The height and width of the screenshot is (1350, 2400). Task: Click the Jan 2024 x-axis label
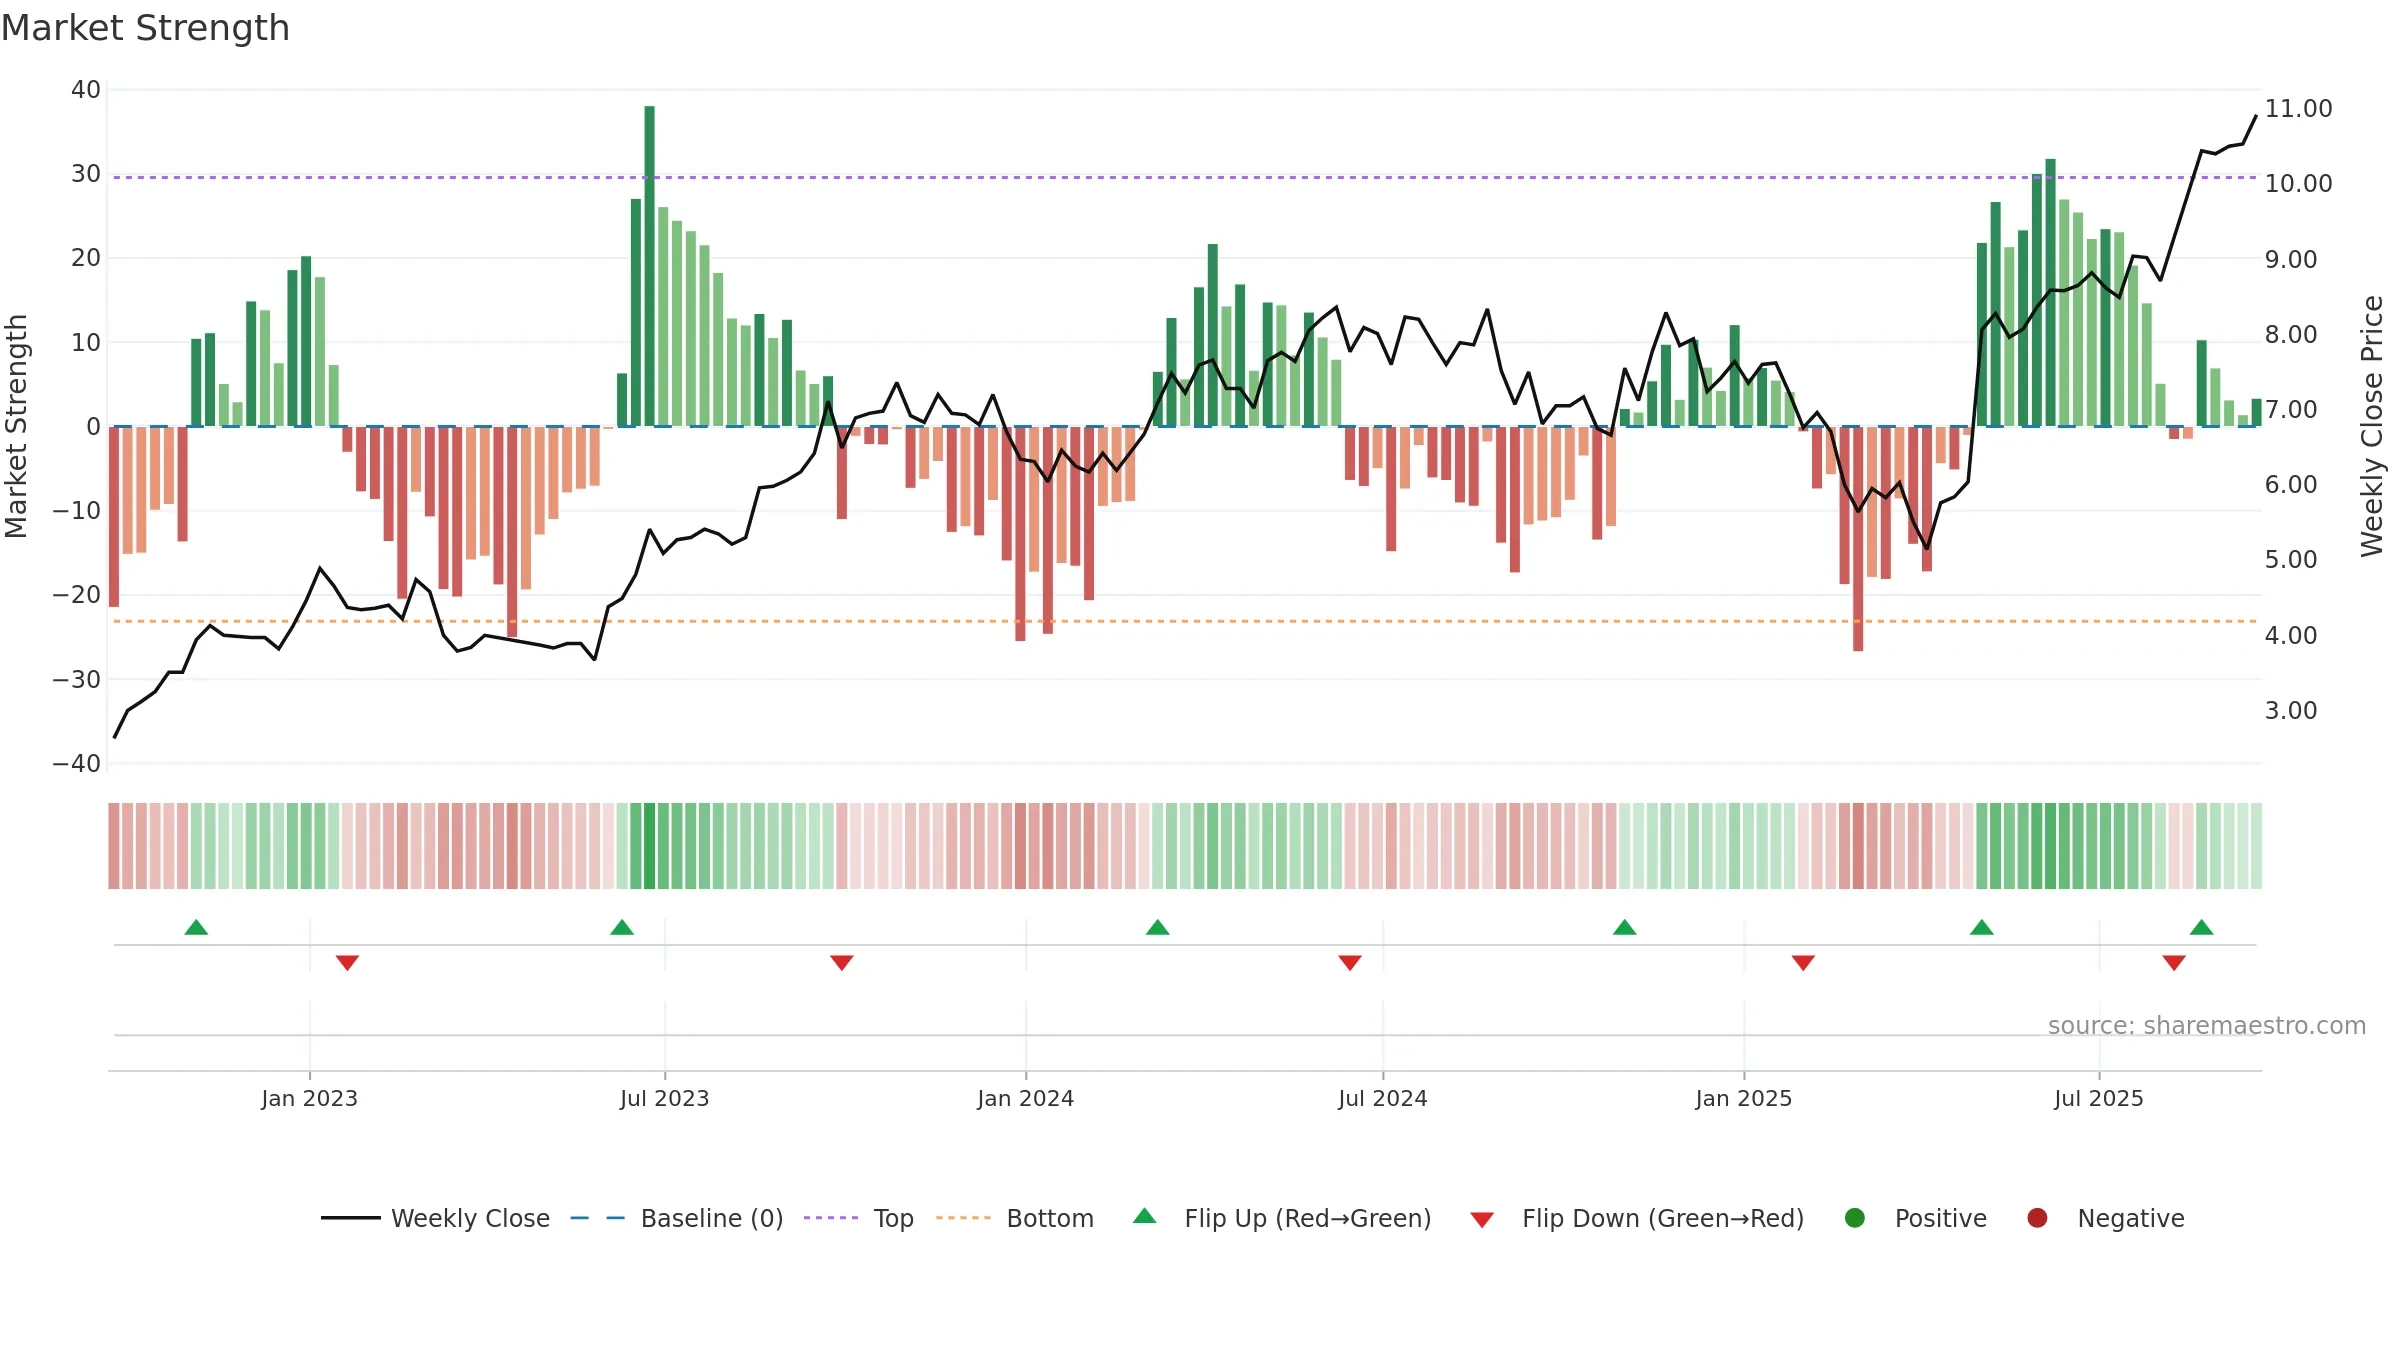click(1025, 1098)
